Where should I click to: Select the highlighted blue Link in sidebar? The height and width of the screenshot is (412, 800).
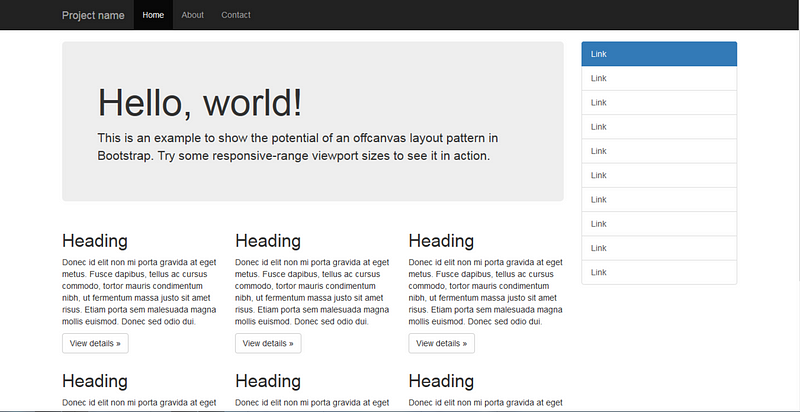click(x=658, y=54)
